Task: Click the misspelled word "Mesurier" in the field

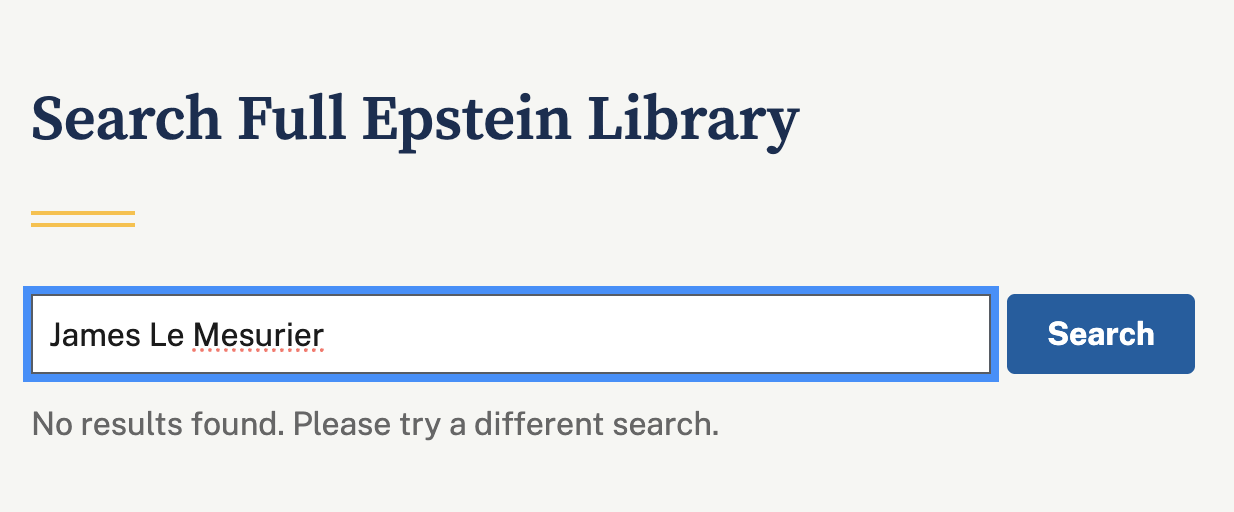Action: [258, 334]
